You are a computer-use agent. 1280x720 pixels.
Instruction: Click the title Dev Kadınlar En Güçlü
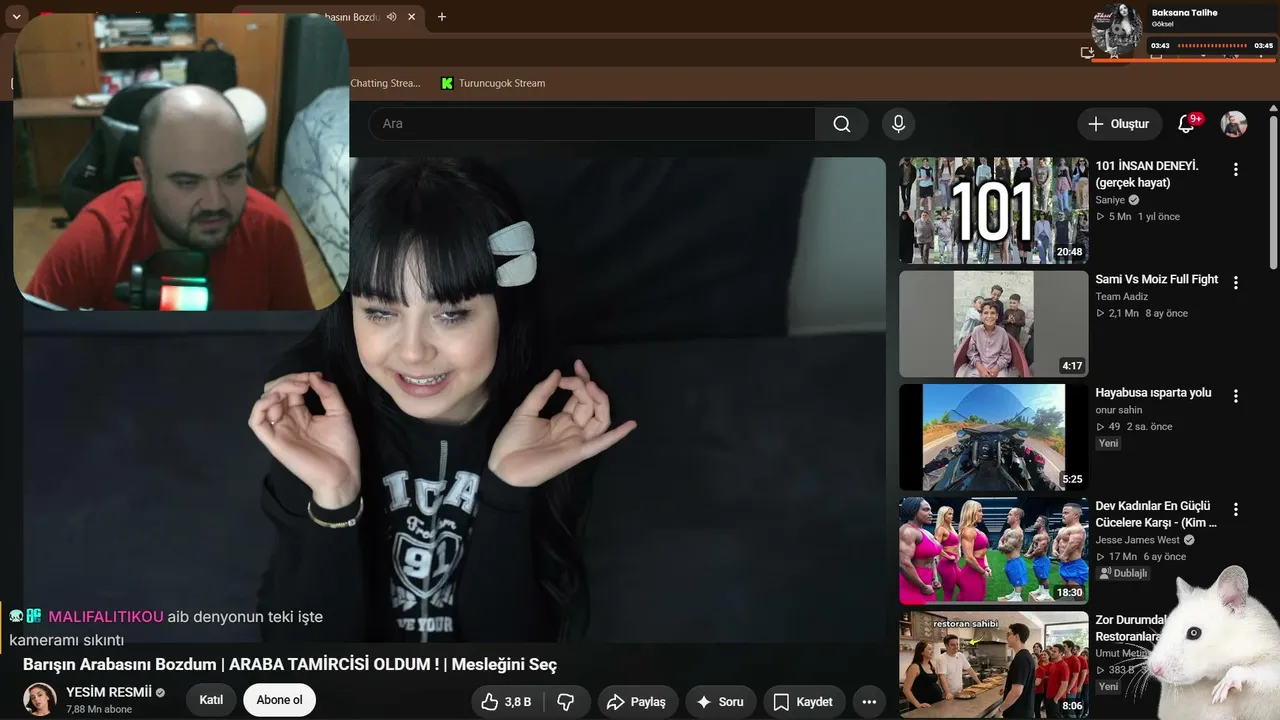tap(1156, 514)
